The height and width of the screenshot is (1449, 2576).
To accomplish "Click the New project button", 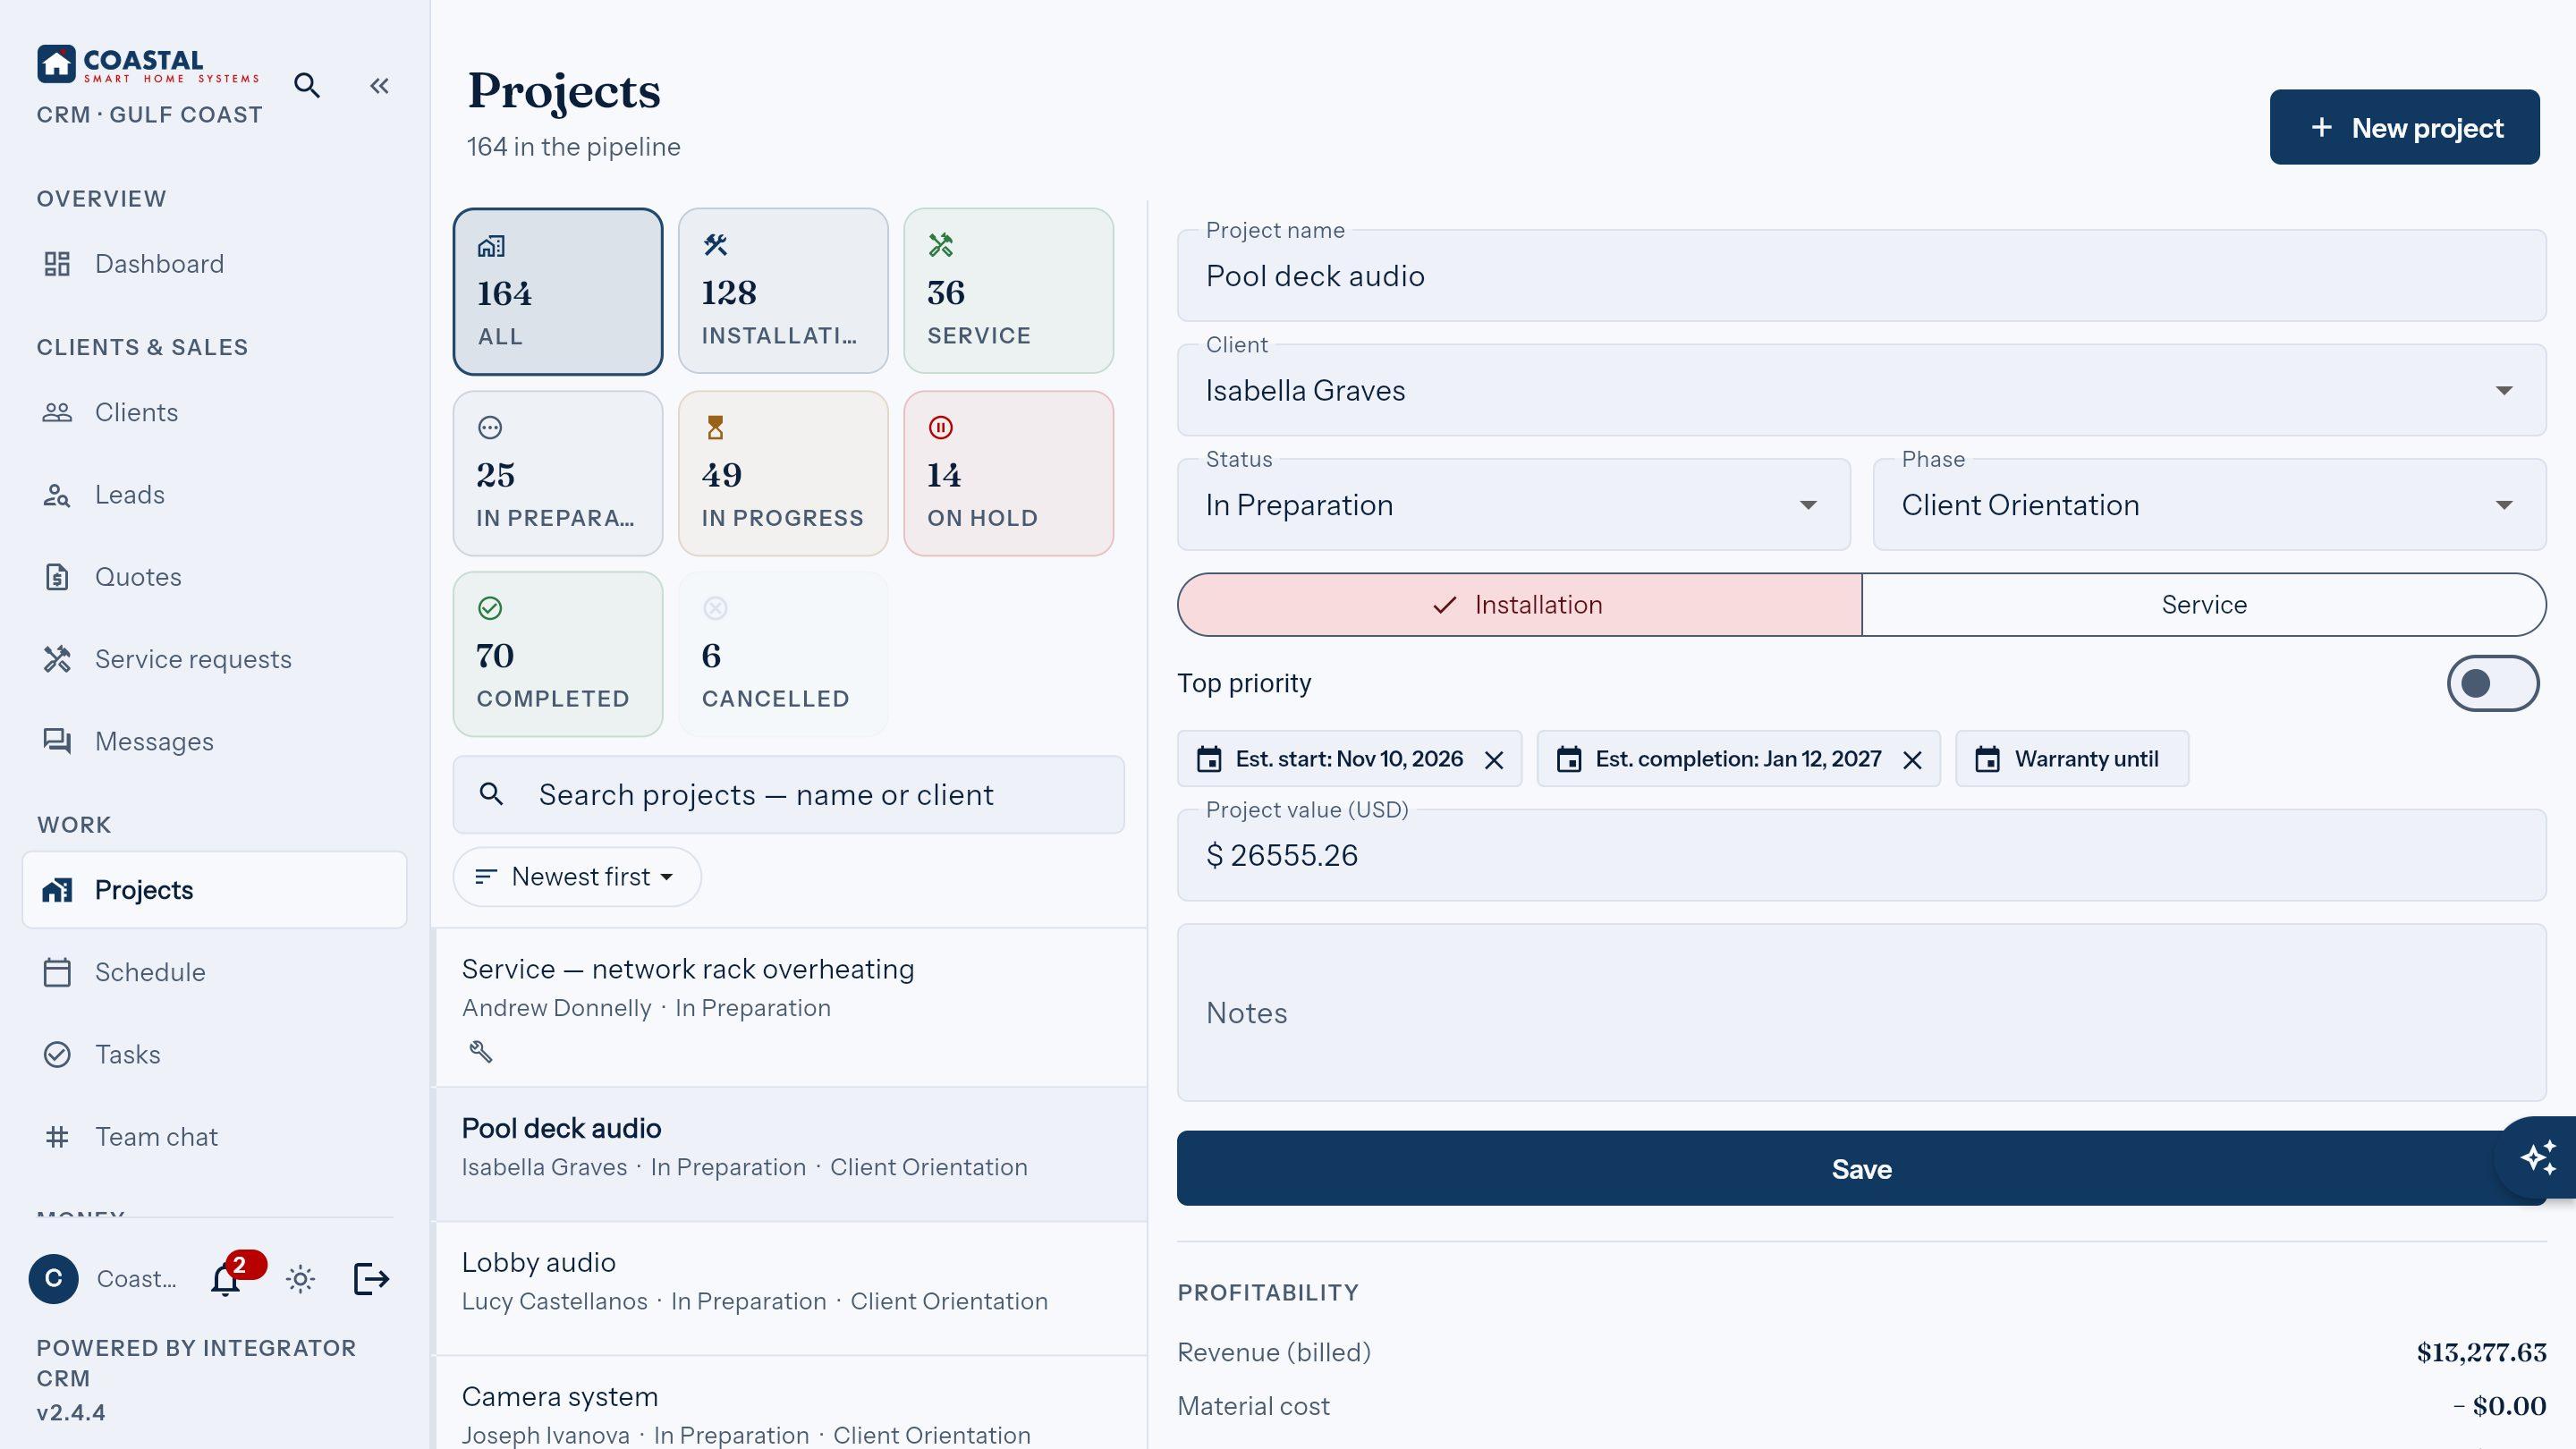I will click(2404, 127).
